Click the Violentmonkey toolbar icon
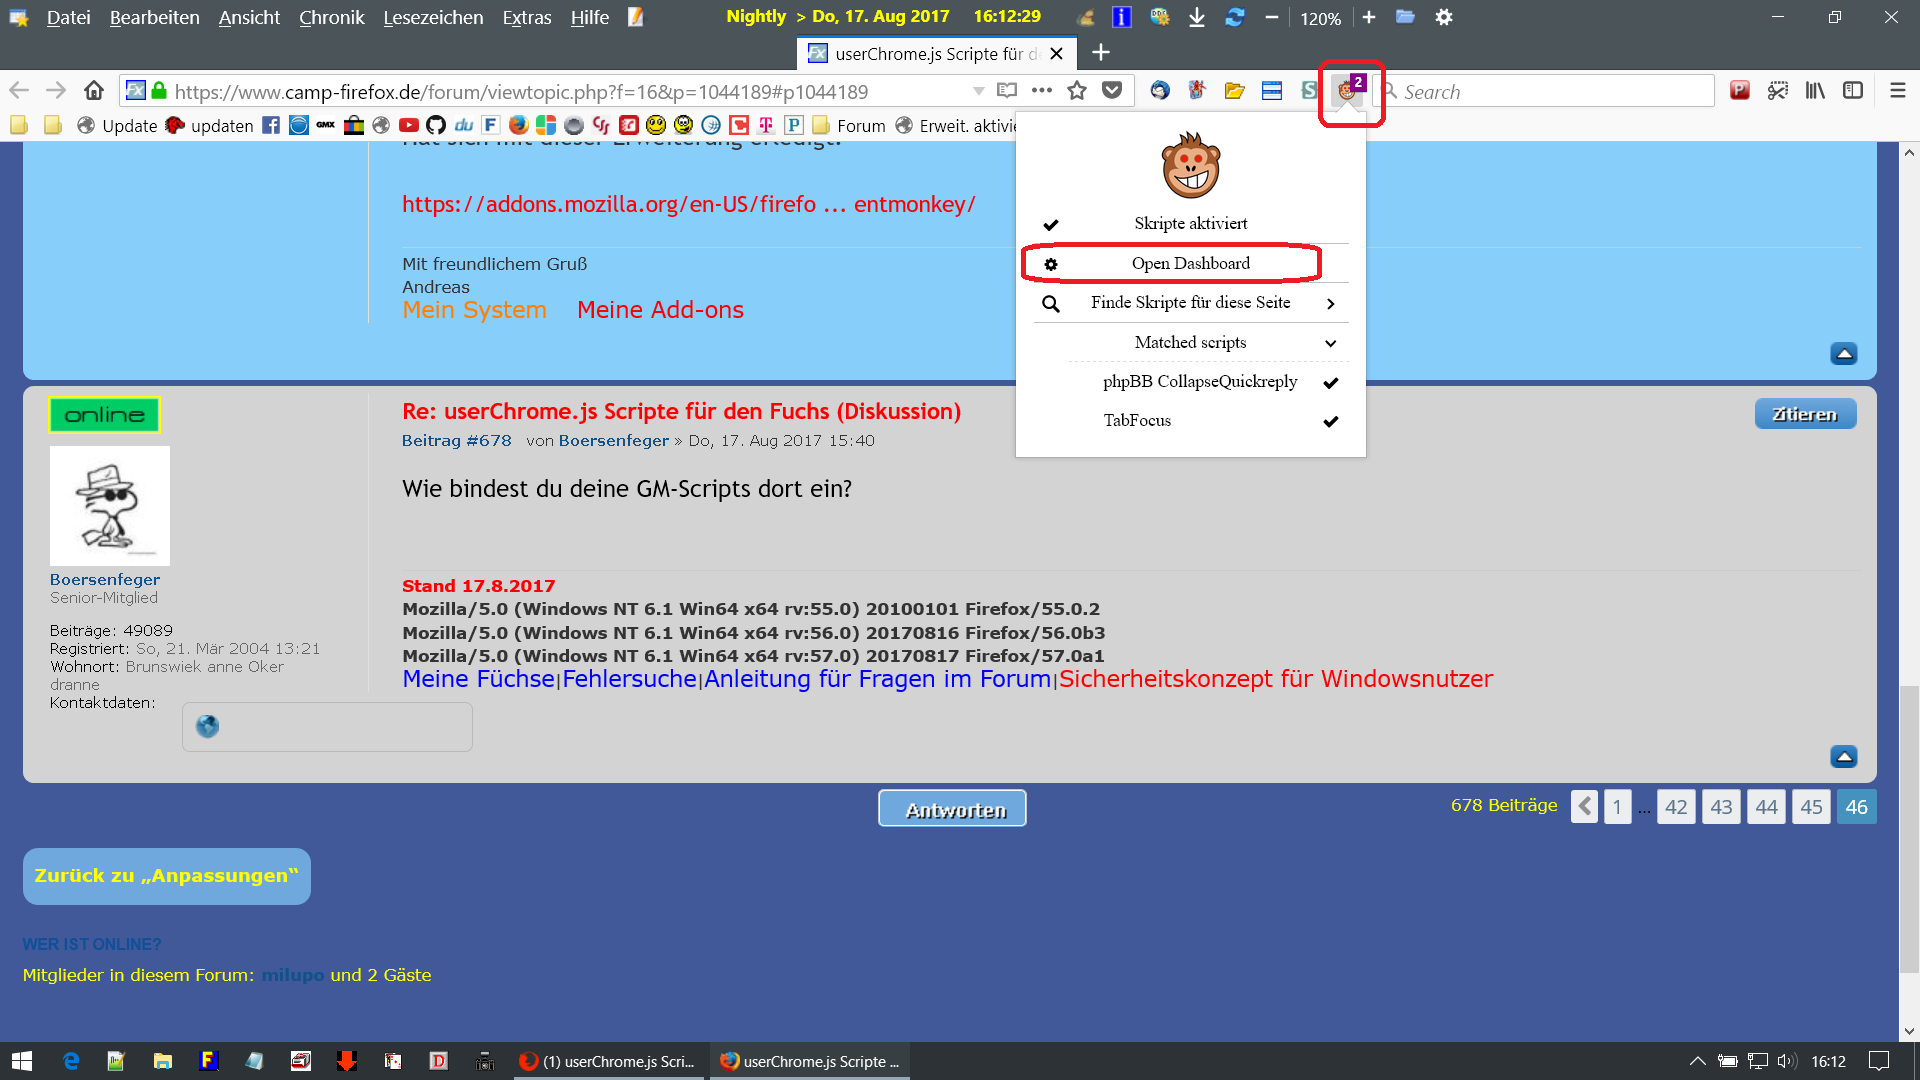1920x1080 pixels. point(1348,91)
